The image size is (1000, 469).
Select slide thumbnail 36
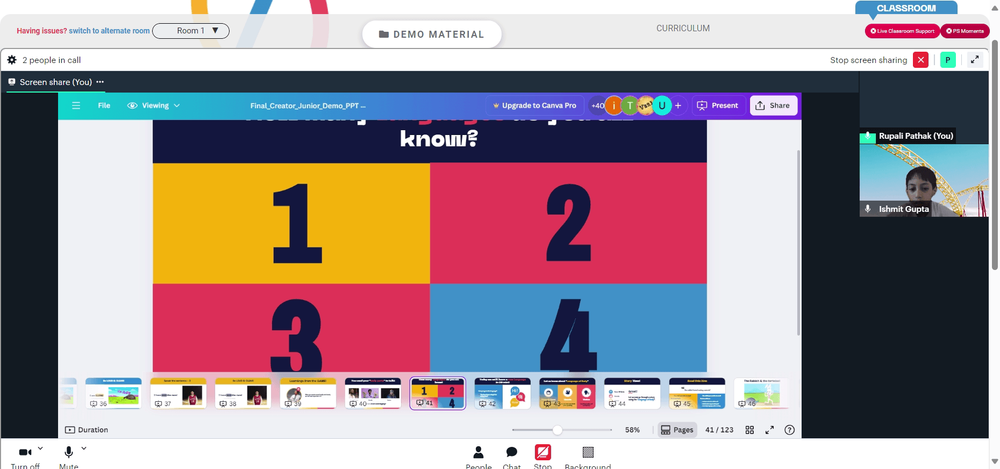[114, 393]
